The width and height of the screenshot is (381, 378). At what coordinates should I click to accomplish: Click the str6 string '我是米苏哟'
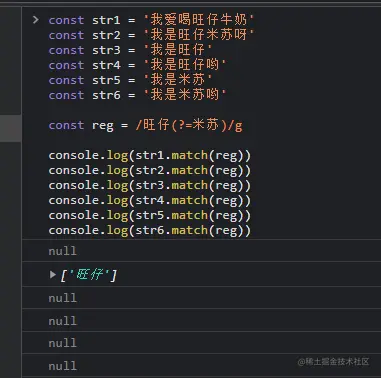[x=185, y=95]
